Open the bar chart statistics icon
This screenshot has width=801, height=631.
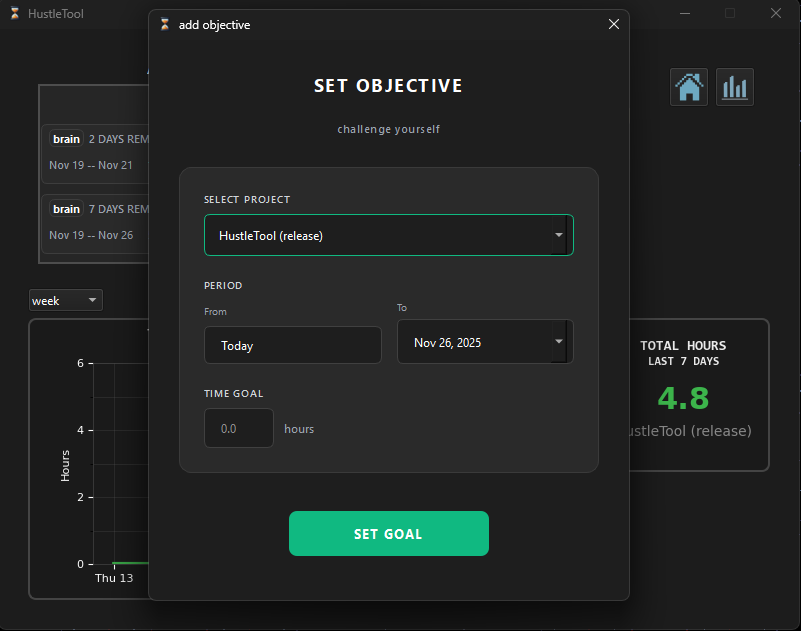[735, 87]
